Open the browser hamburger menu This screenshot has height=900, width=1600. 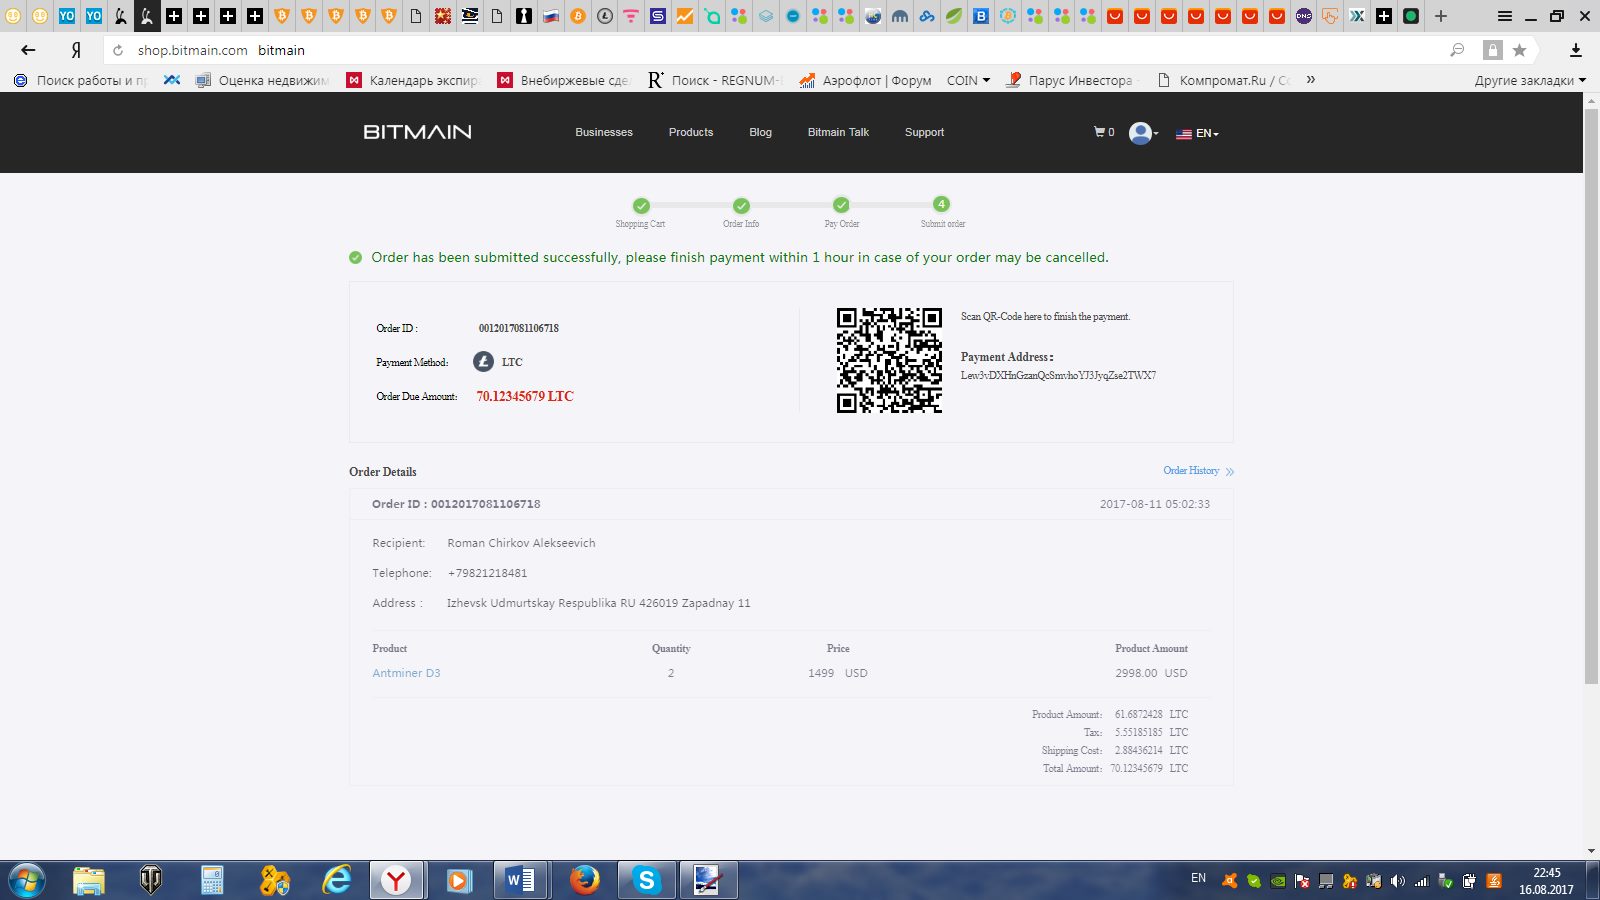(1504, 16)
